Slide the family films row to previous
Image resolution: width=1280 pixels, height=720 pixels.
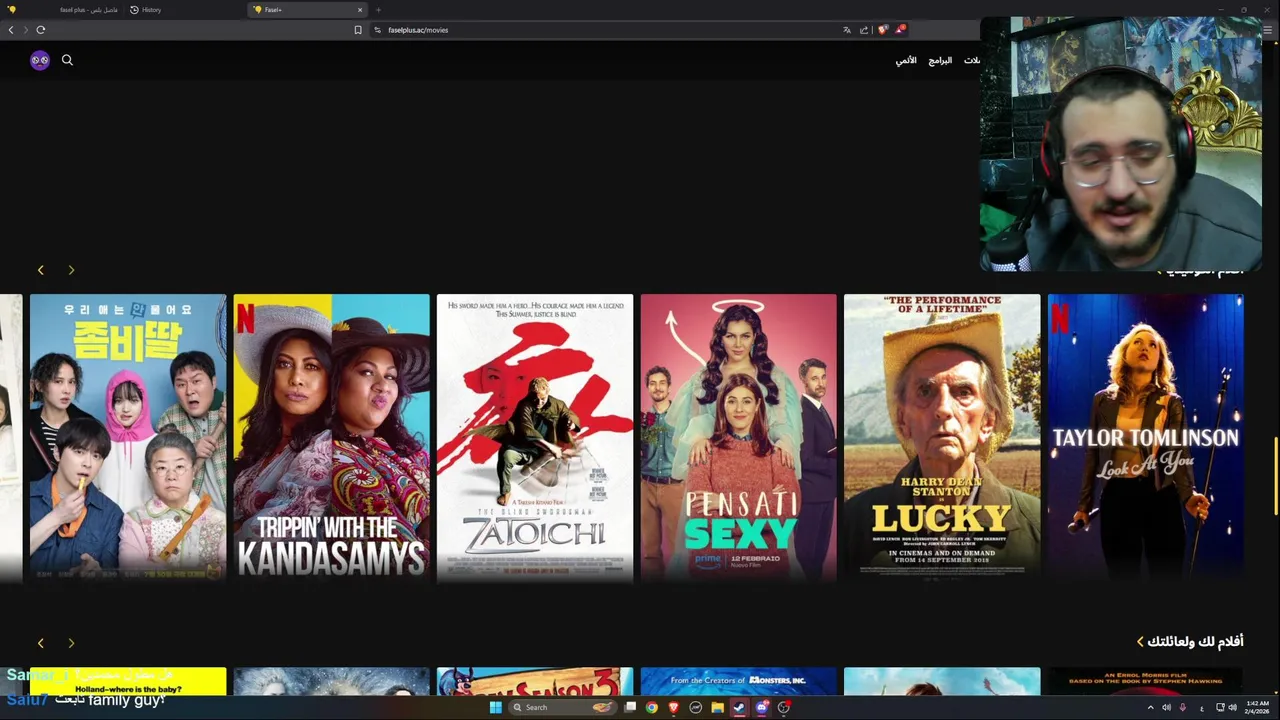pos(41,643)
